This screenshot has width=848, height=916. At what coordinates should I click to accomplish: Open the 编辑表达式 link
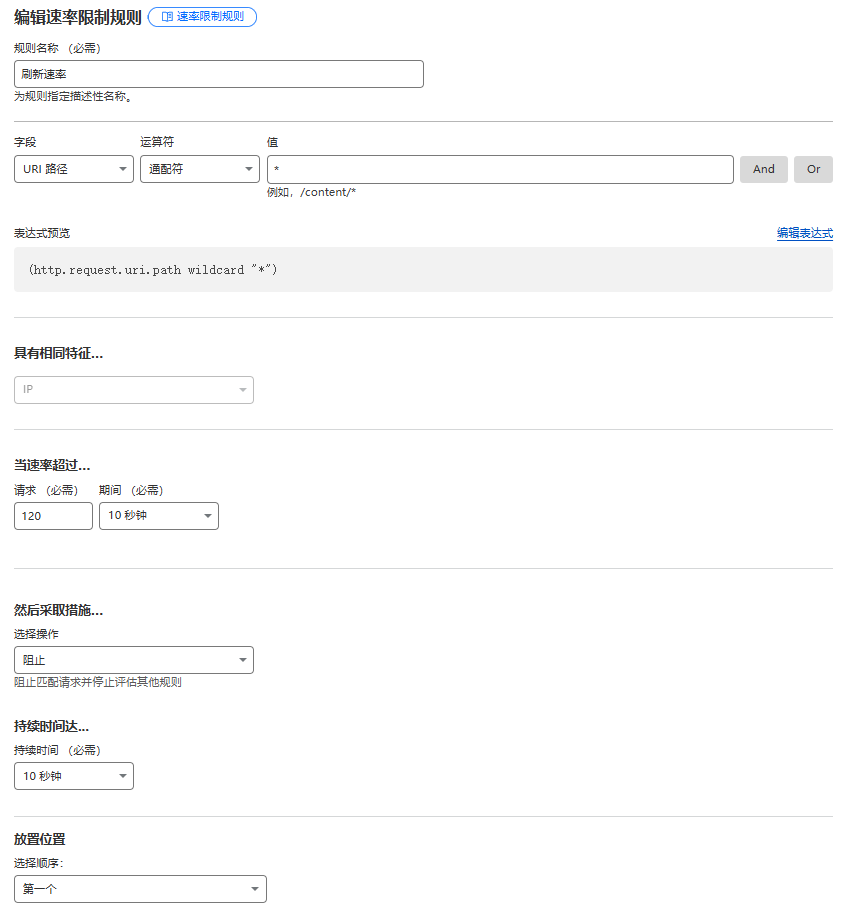804,233
